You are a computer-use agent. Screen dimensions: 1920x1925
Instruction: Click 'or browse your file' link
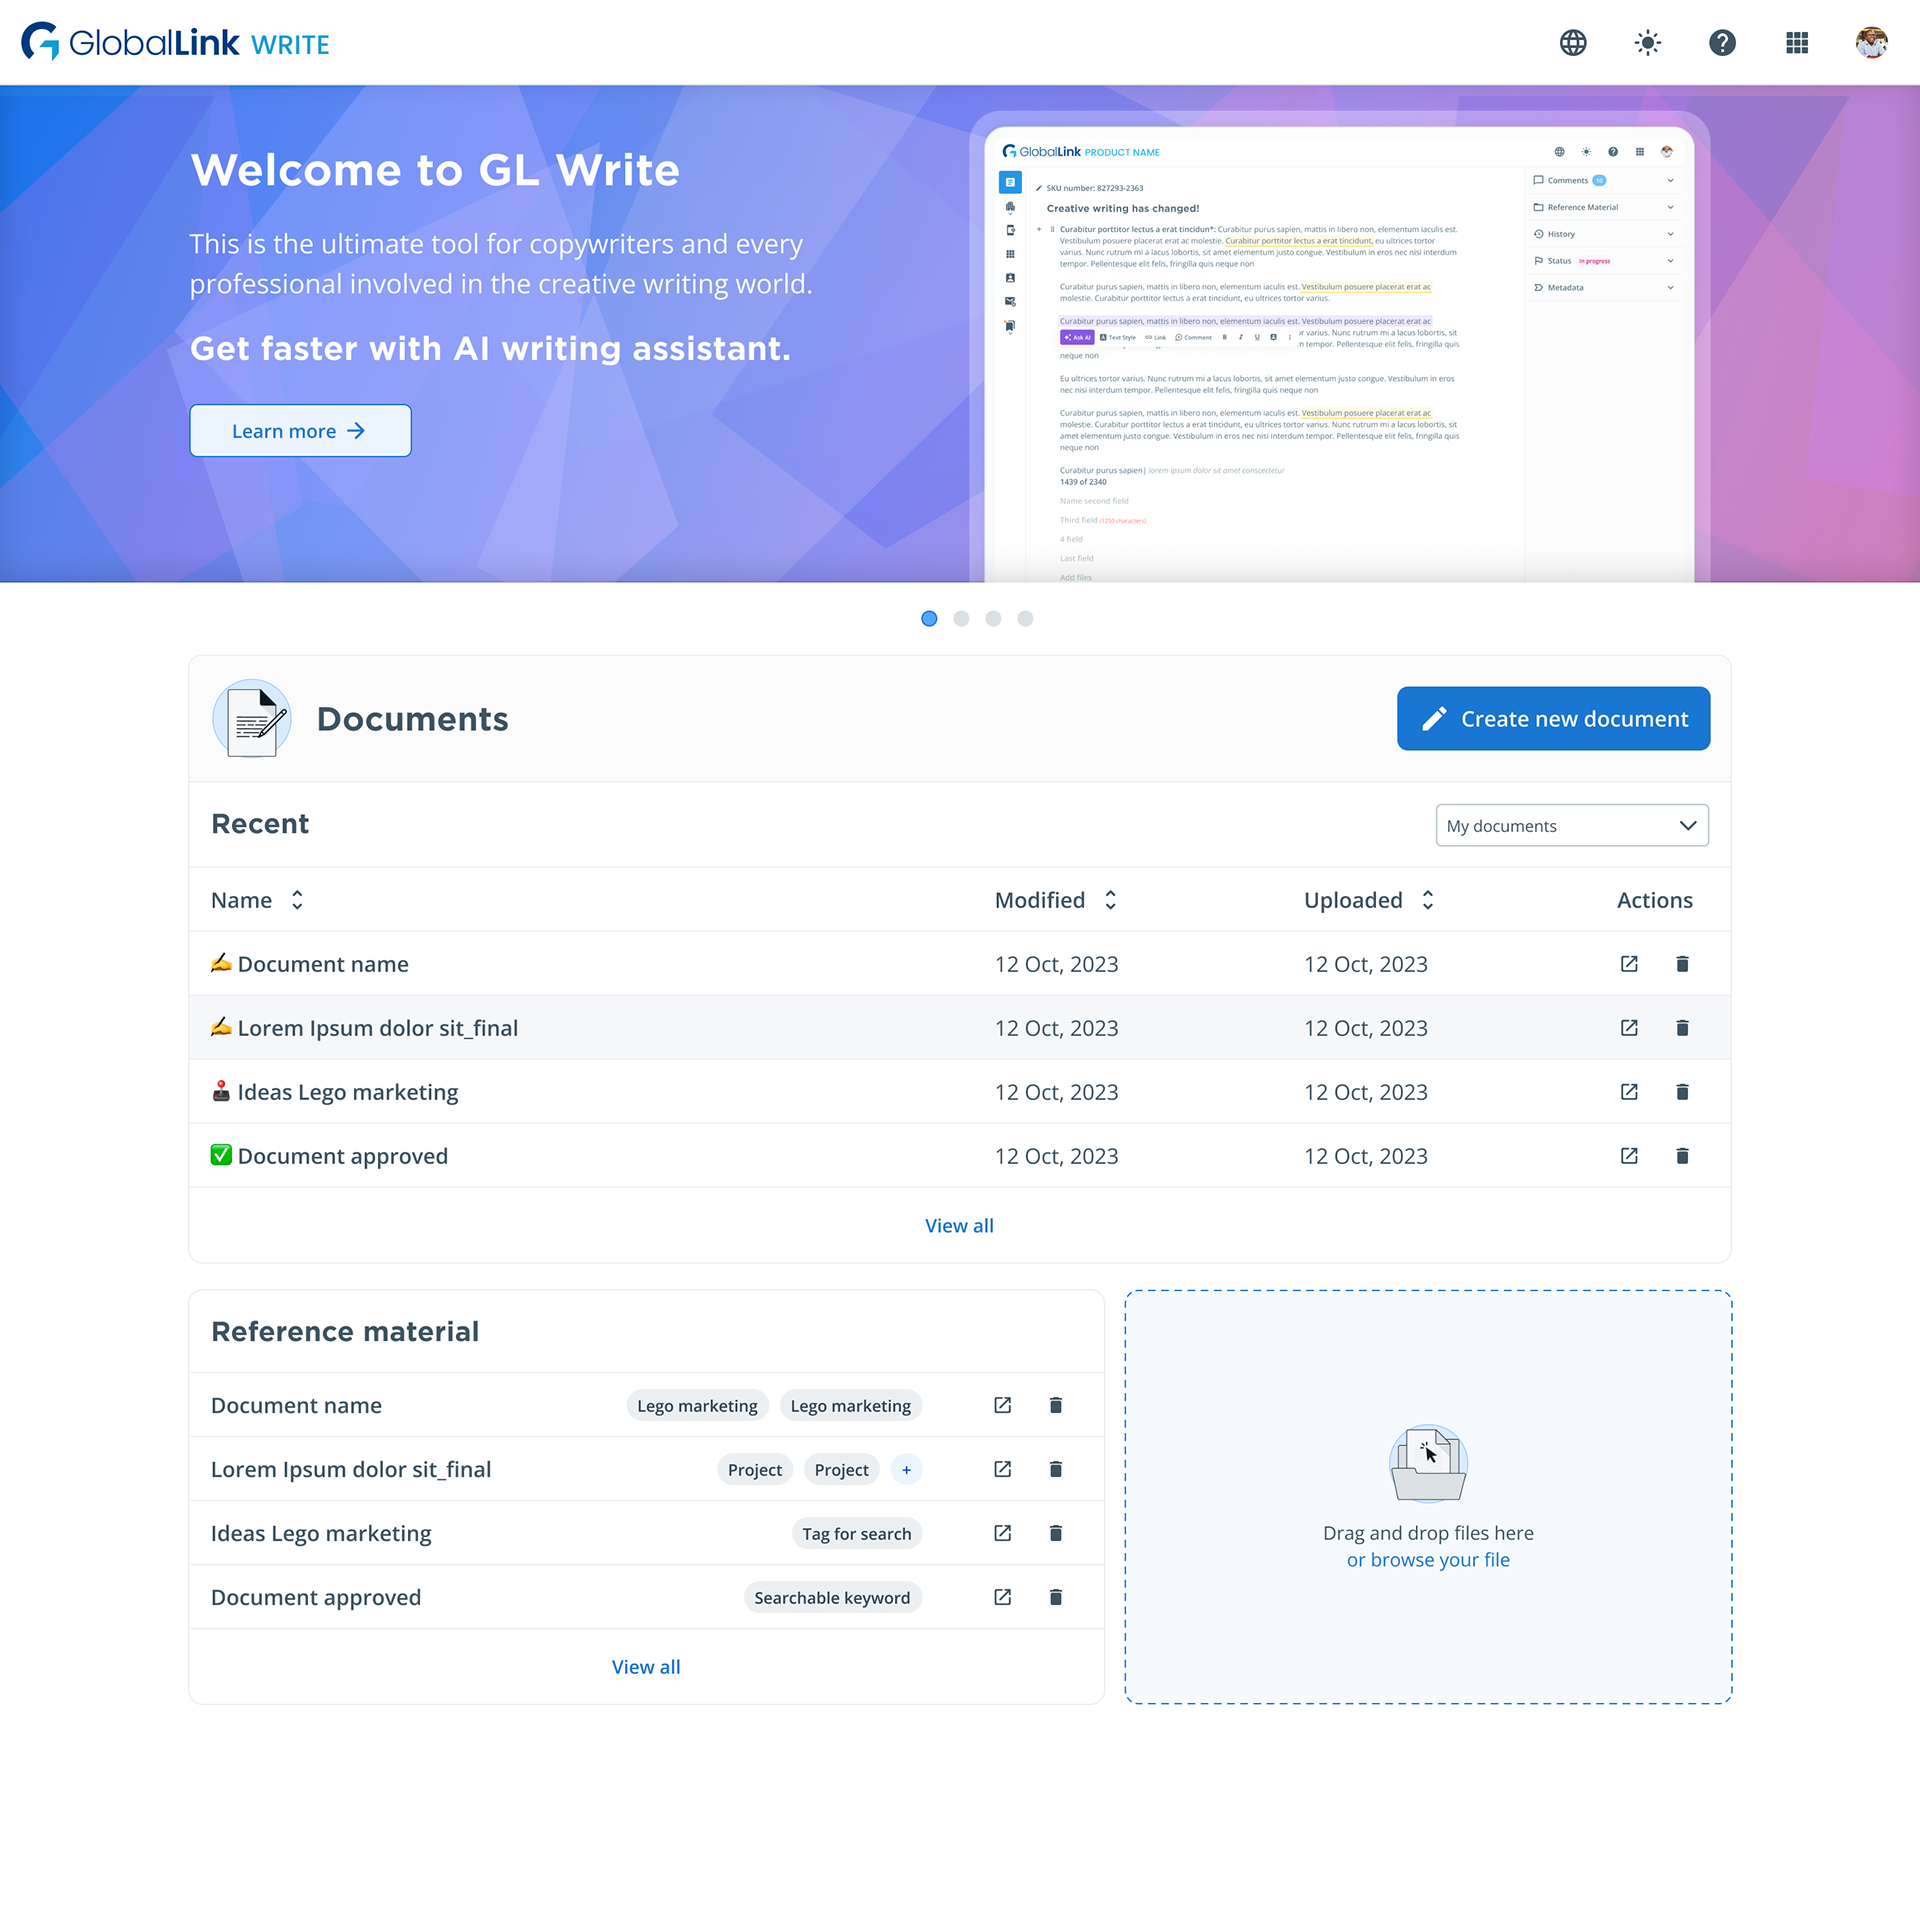coord(1428,1560)
